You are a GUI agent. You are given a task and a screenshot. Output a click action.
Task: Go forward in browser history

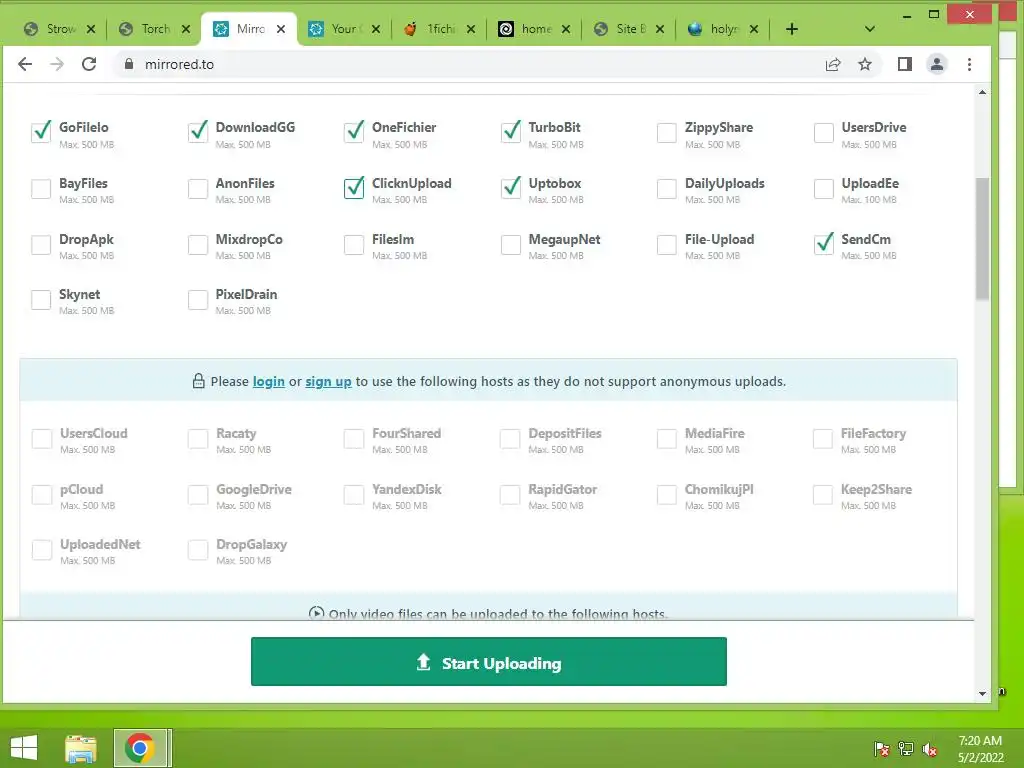click(57, 64)
